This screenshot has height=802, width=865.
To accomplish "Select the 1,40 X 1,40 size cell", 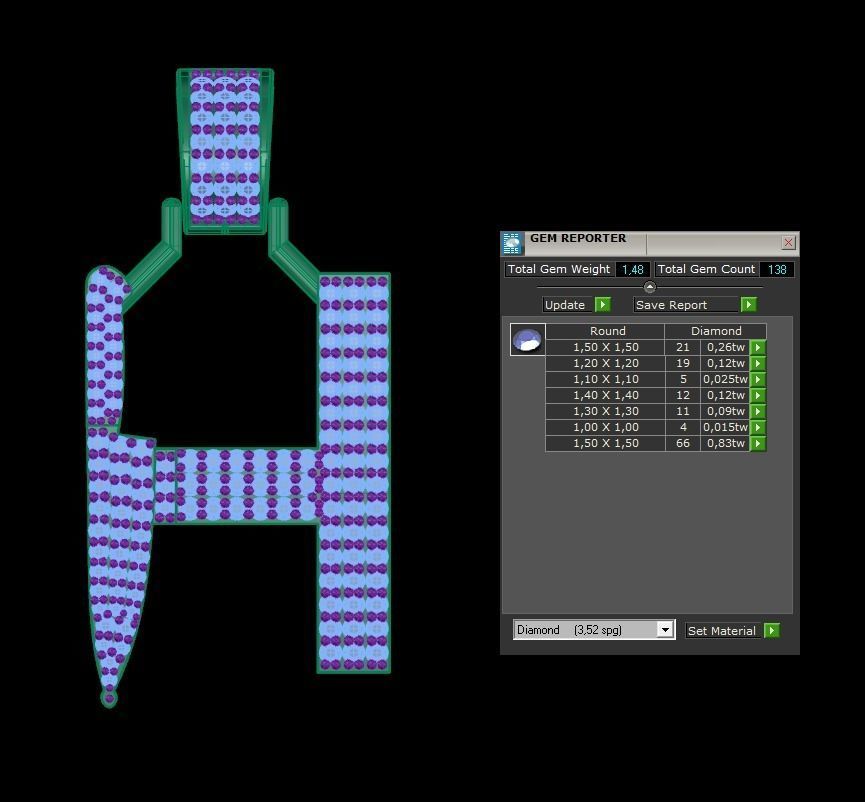I will pos(605,395).
